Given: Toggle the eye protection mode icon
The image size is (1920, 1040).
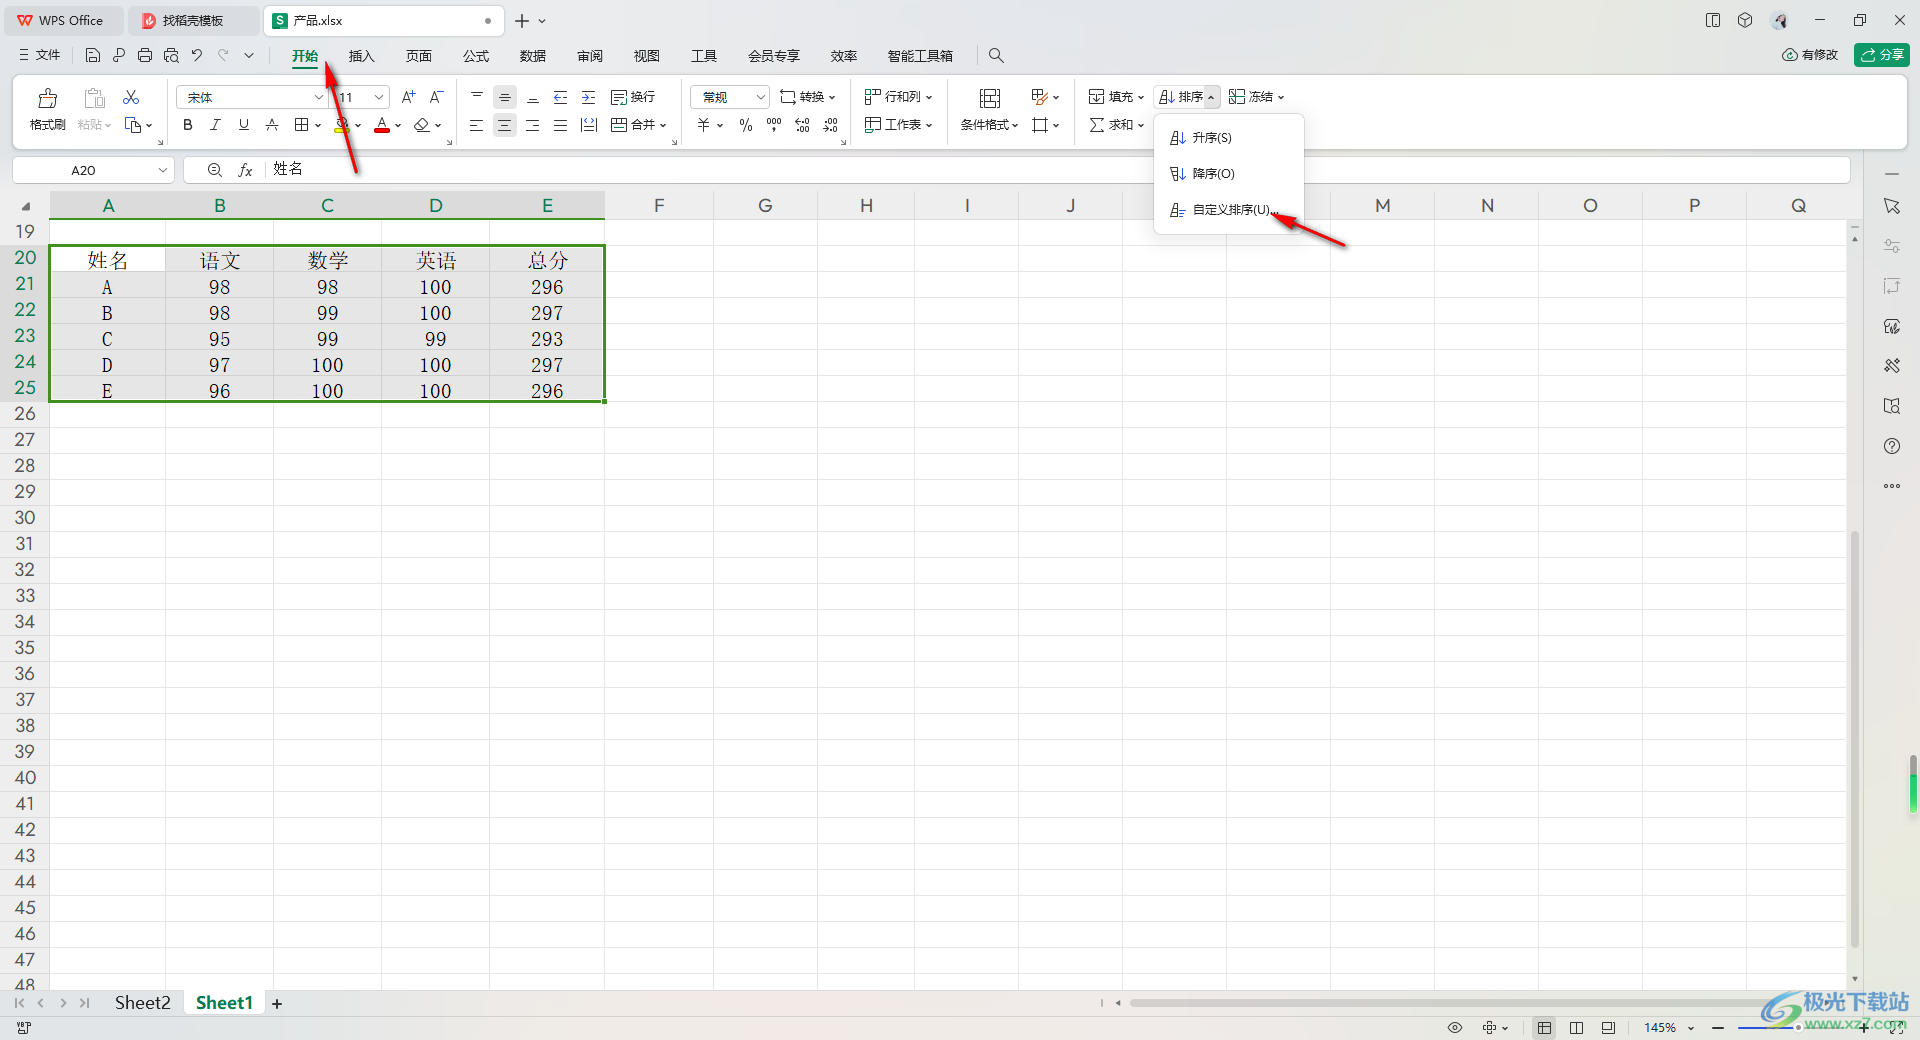Looking at the screenshot, I should pyautogui.click(x=1455, y=1028).
